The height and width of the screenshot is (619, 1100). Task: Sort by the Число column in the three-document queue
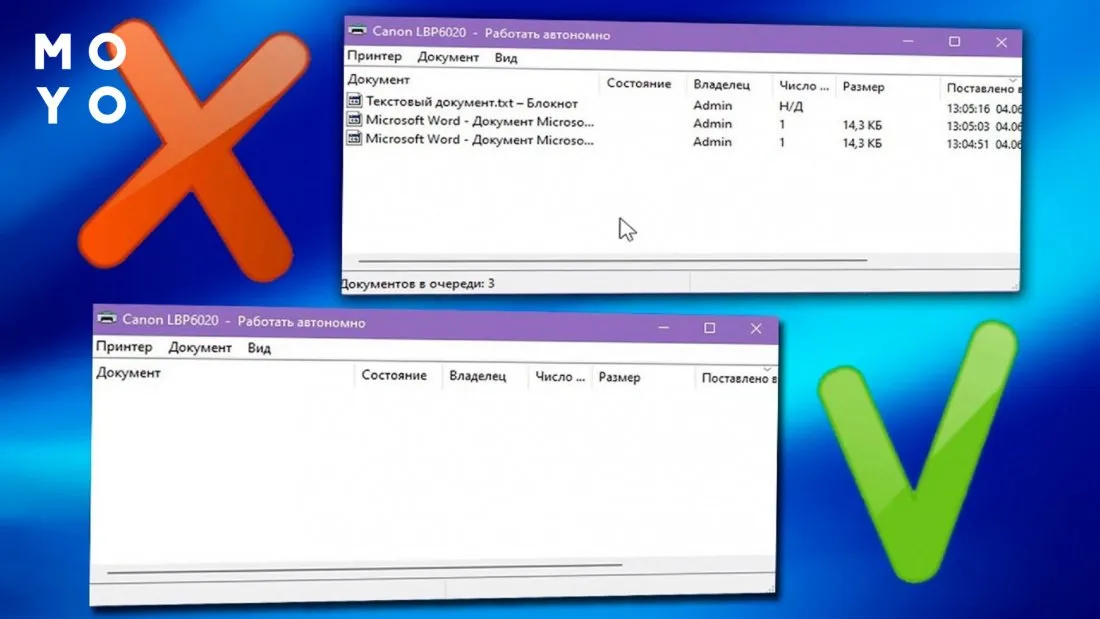(x=804, y=86)
